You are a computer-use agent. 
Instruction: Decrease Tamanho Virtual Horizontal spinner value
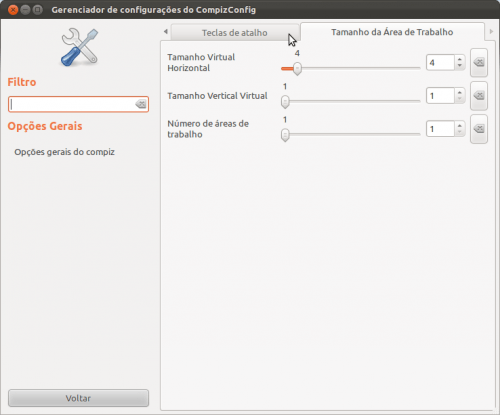[x=460, y=66]
